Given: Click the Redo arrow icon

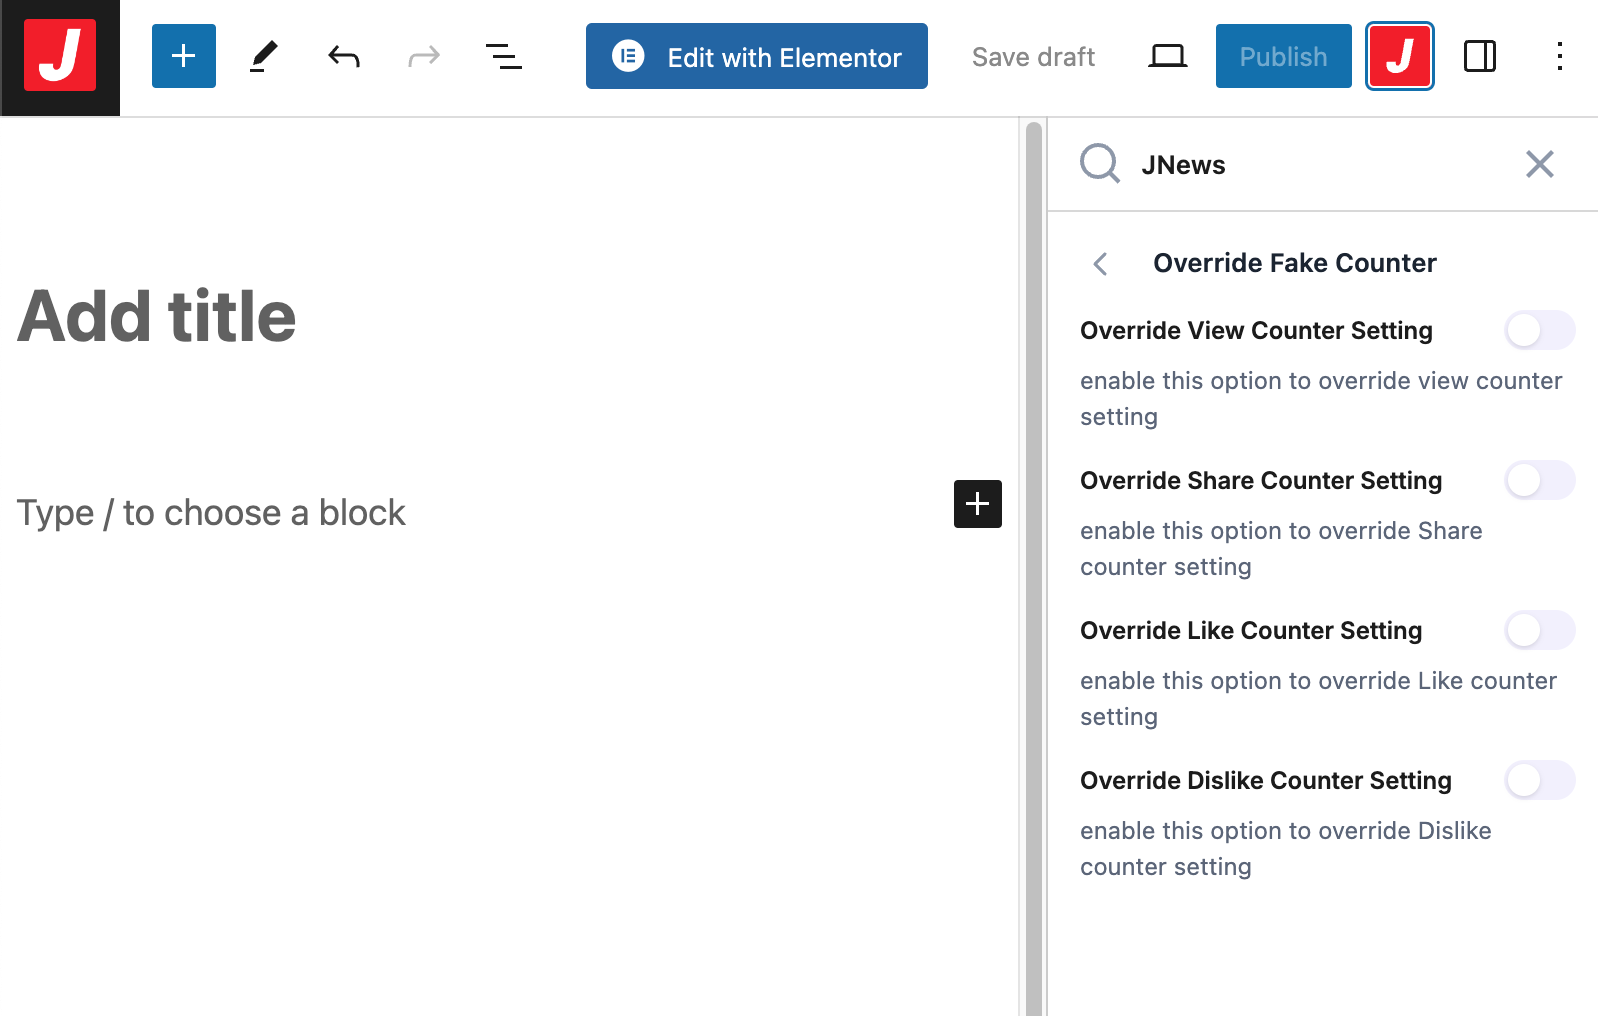Looking at the screenshot, I should 424,56.
